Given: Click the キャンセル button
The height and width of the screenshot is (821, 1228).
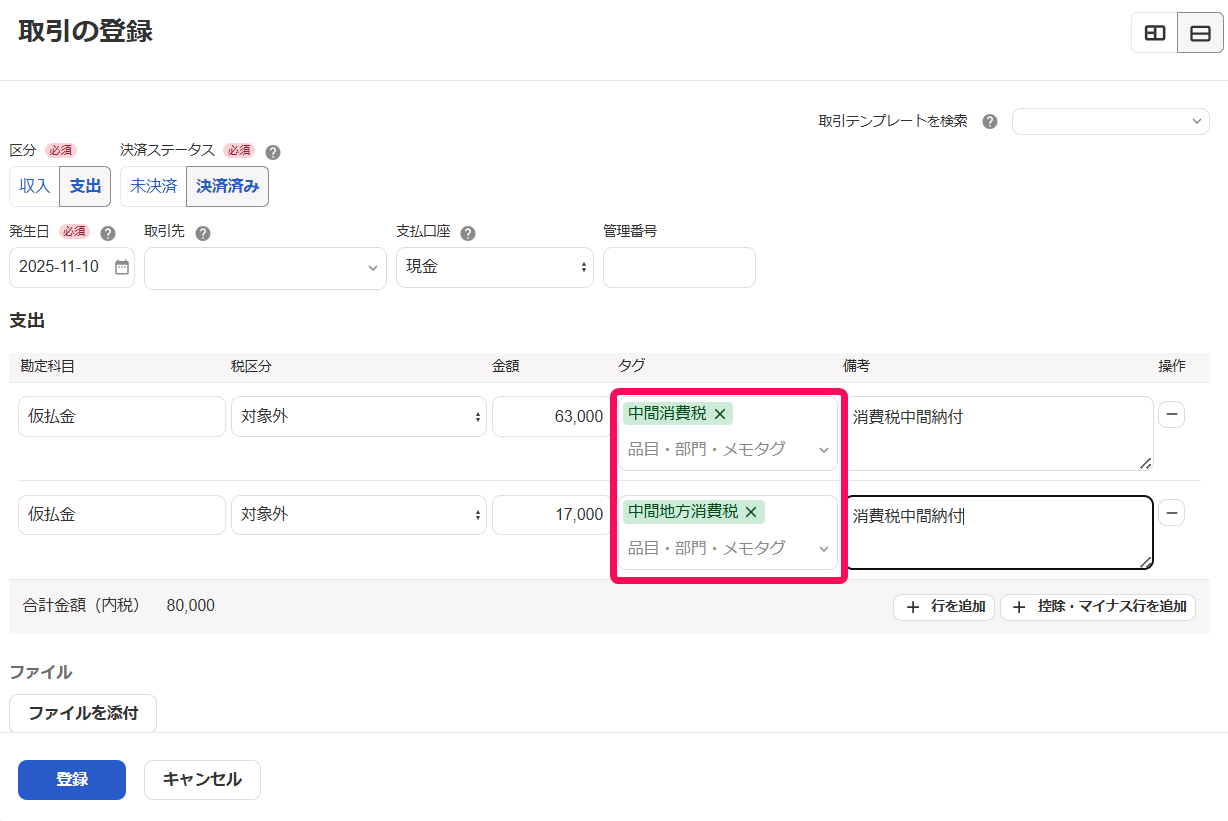Looking at the screenshot, I should 202,780.
